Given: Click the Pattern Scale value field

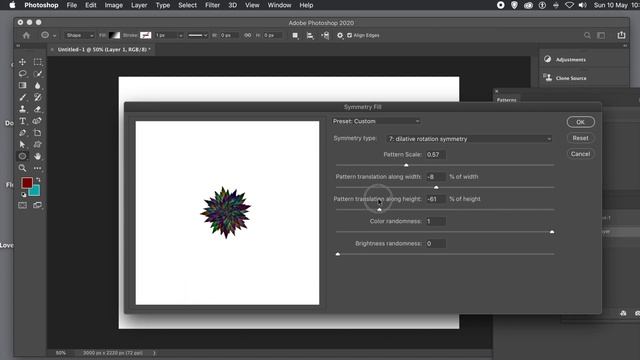Looking at the screenshot, I should click(x=436, y=155).
